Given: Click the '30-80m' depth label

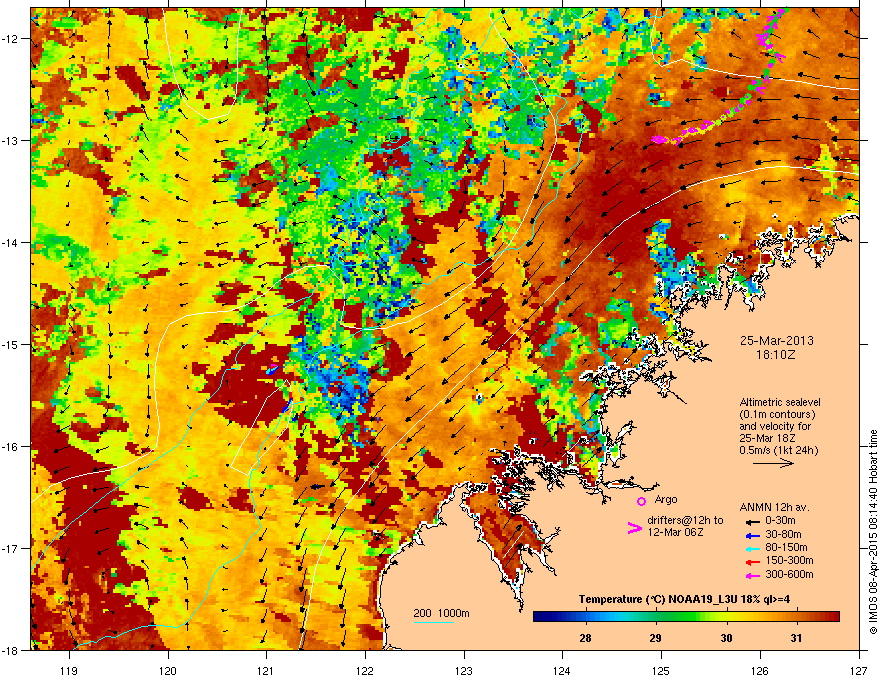Looking at the screenshot, I should [783, 534].
